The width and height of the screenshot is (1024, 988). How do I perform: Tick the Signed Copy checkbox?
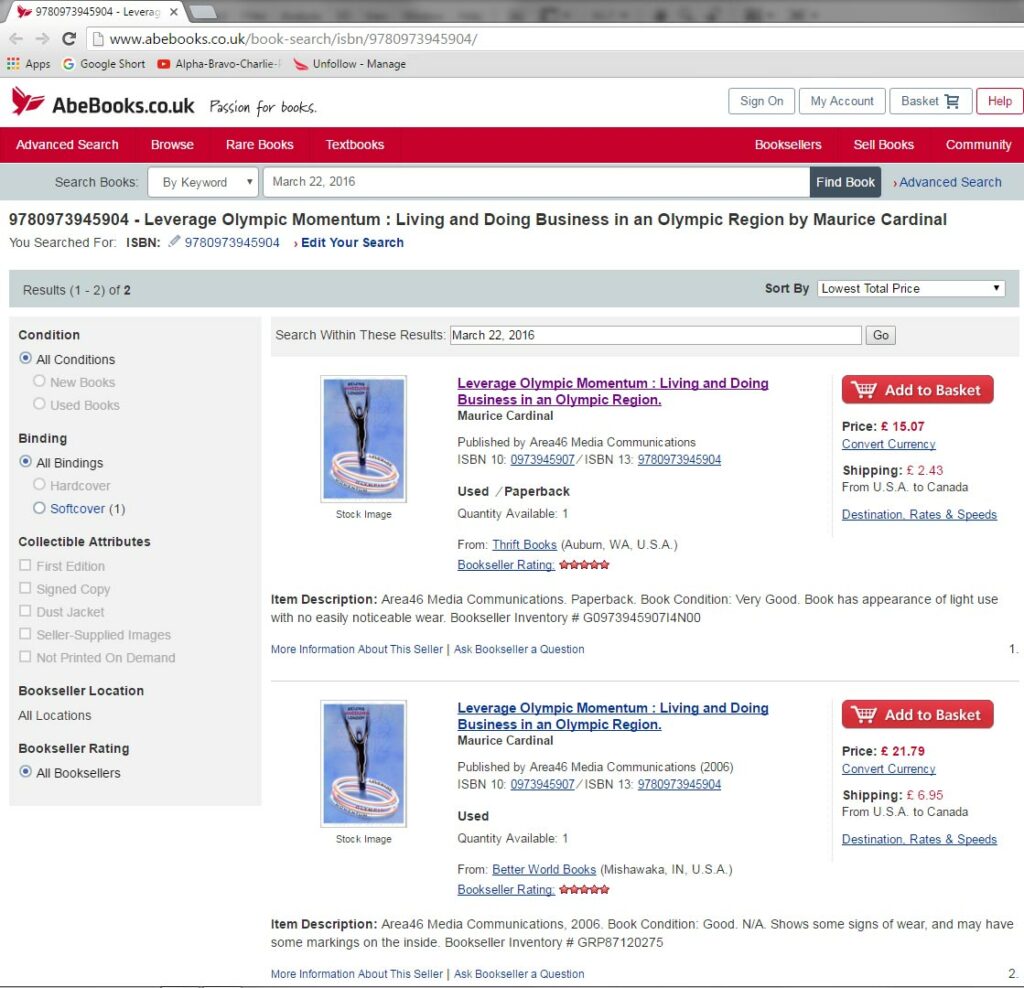click(x=25, y=588)
